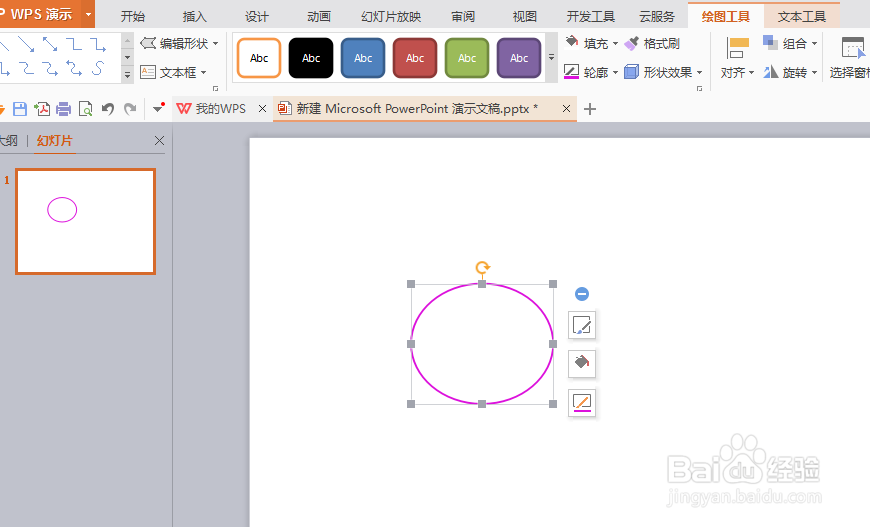Viewport: 870px width, 527px height.
Task: Apply the green Abc shape style
Action: 467,58
